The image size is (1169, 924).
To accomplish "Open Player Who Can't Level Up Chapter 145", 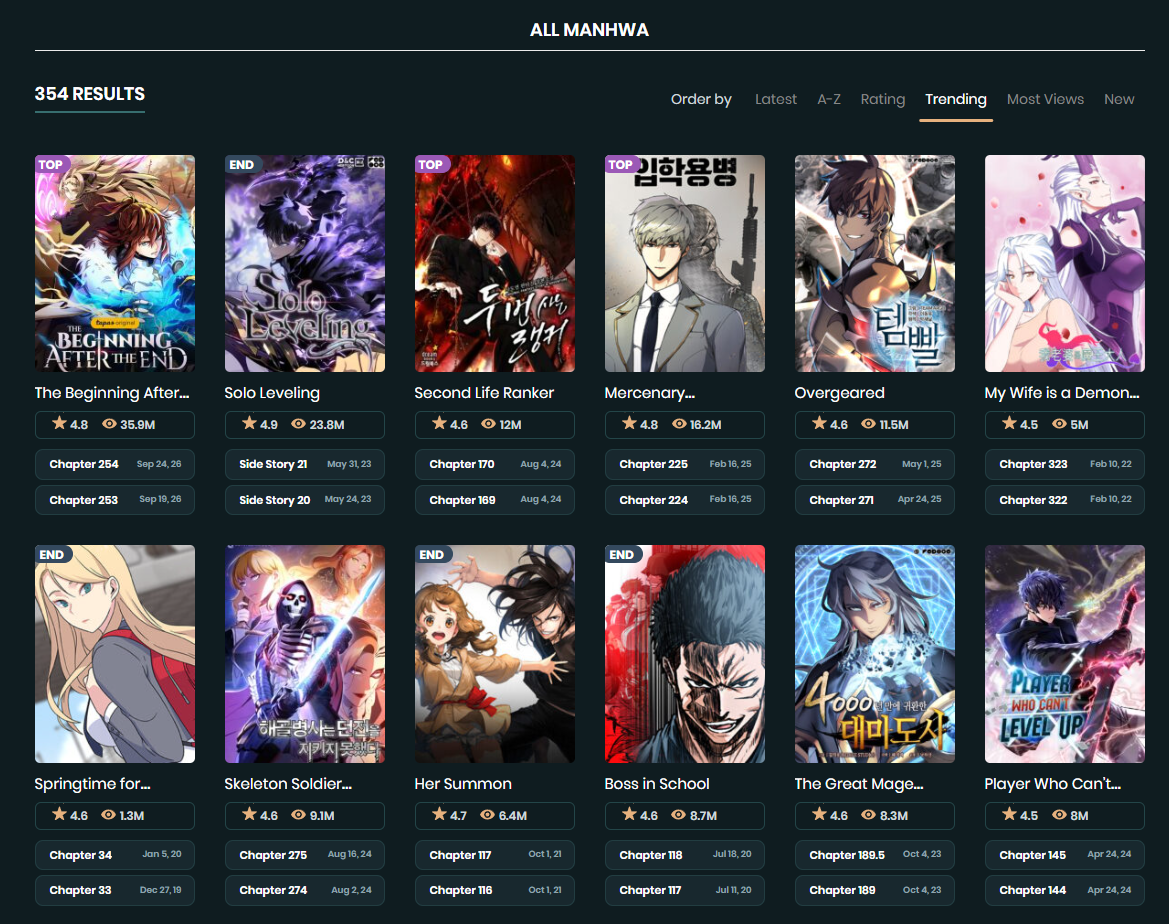I will coord(1065,855).
